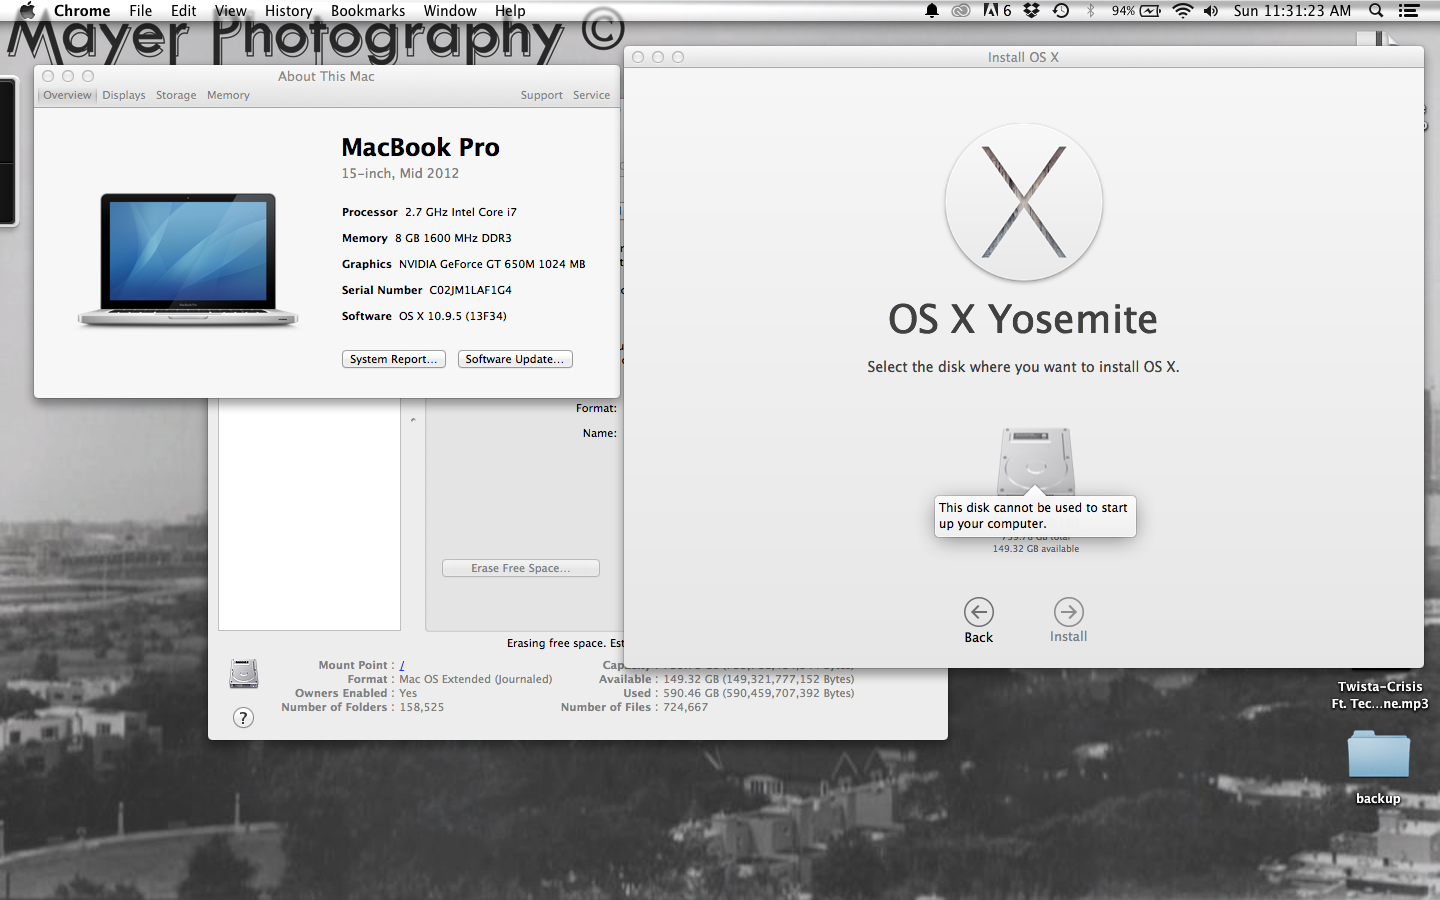
Task: Click the 149.32 GB available label
Action: (1036, 549)
